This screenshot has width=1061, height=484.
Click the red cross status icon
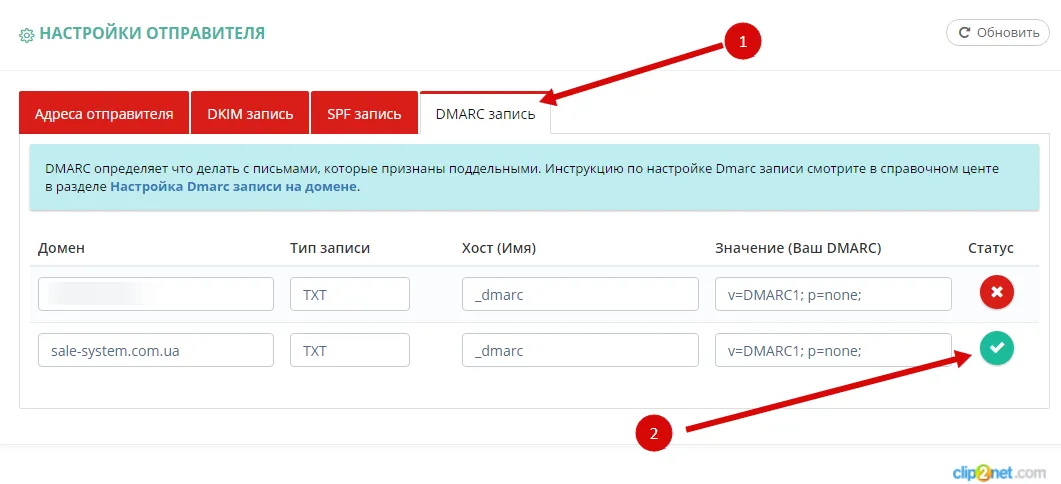[996, 293]
